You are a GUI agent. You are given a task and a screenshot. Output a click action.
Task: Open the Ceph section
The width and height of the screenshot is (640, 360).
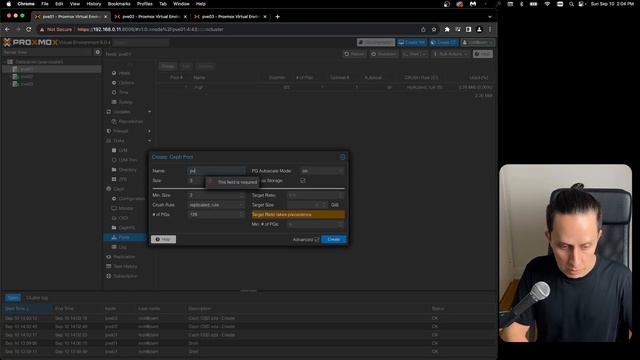[x=119, y=189]
